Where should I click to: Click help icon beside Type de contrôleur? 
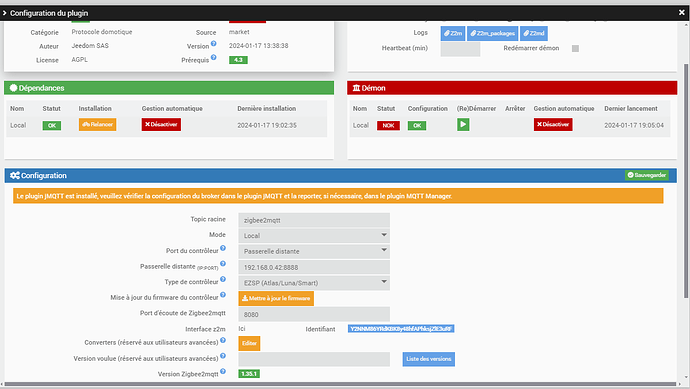tap(223, 279)
